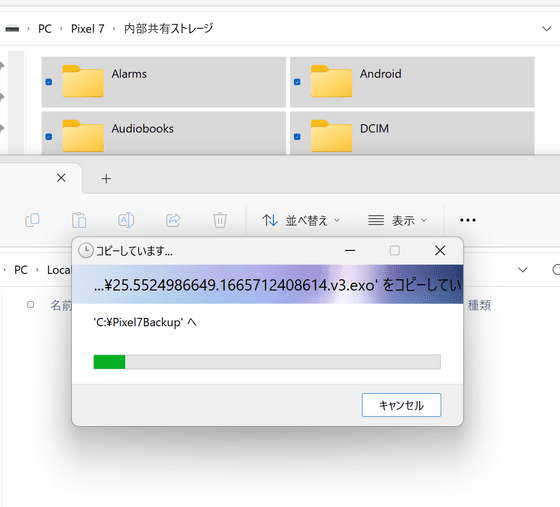Click drive icon at address bar start
This screenshot has height=507, width=560.
(x=12, y=29)
